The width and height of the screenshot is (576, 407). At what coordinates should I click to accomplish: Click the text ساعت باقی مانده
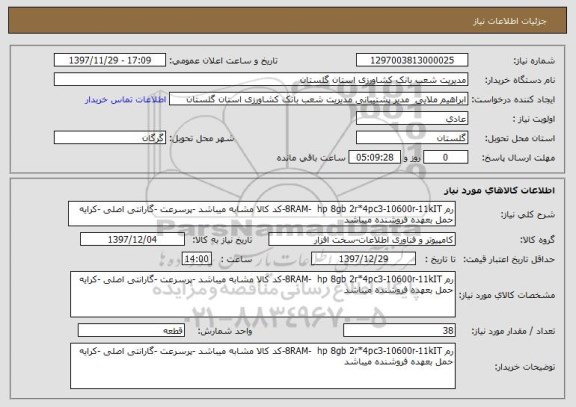311,158
